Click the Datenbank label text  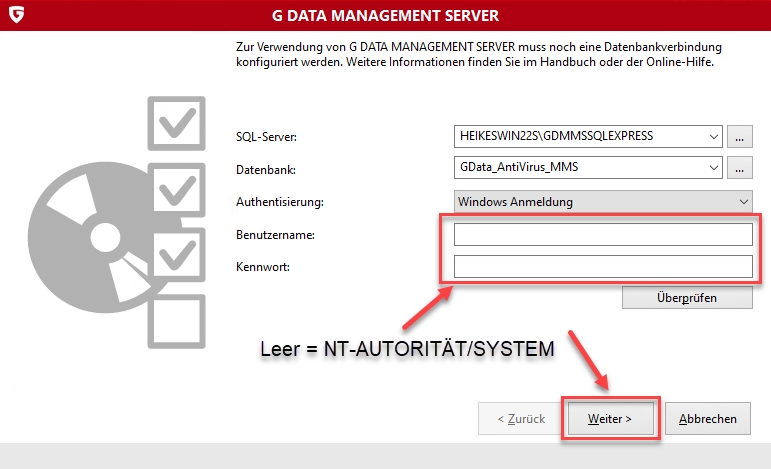tap(266, 170)
